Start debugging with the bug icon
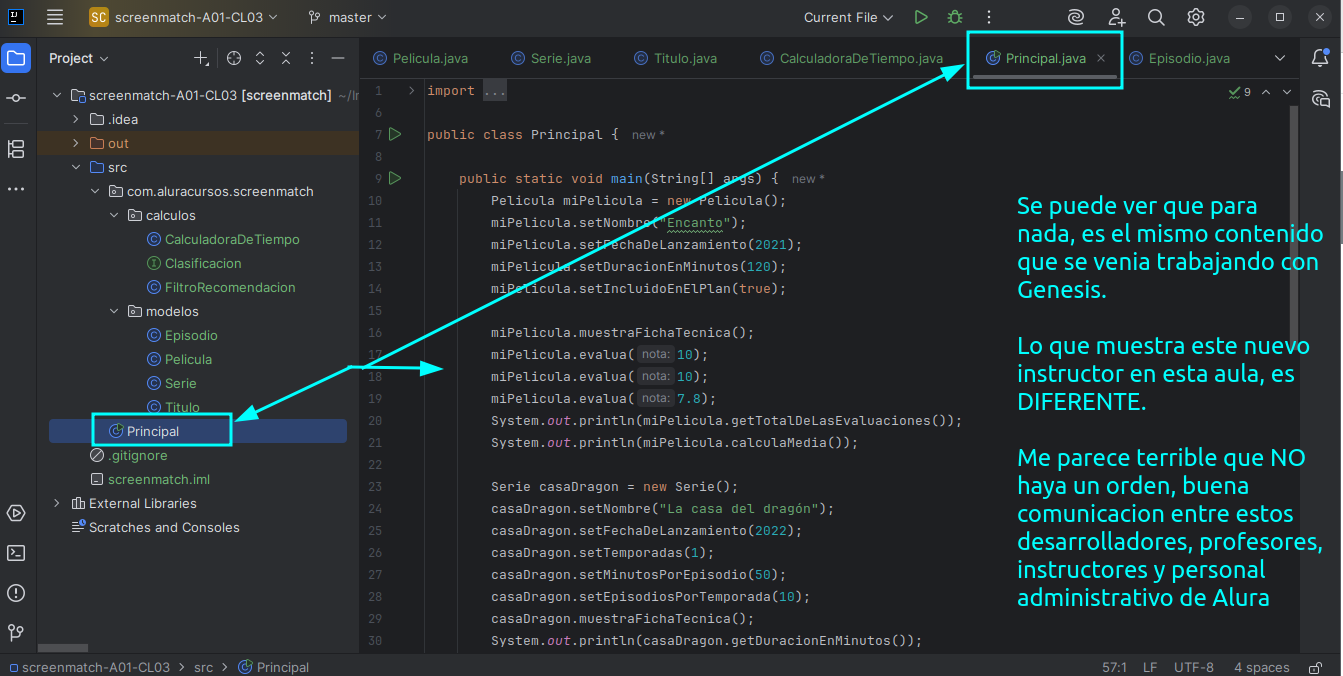The height and width of the screenshot is (676, 1343). [x=955, y=17]
